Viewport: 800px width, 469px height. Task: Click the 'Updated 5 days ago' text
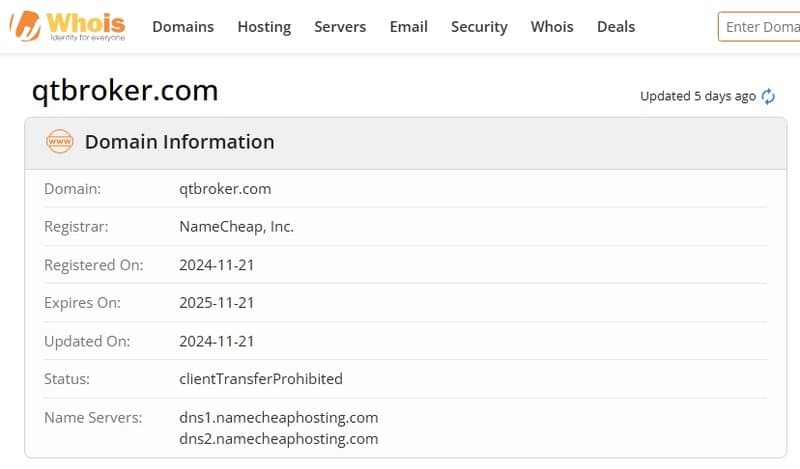pos(698,96)
